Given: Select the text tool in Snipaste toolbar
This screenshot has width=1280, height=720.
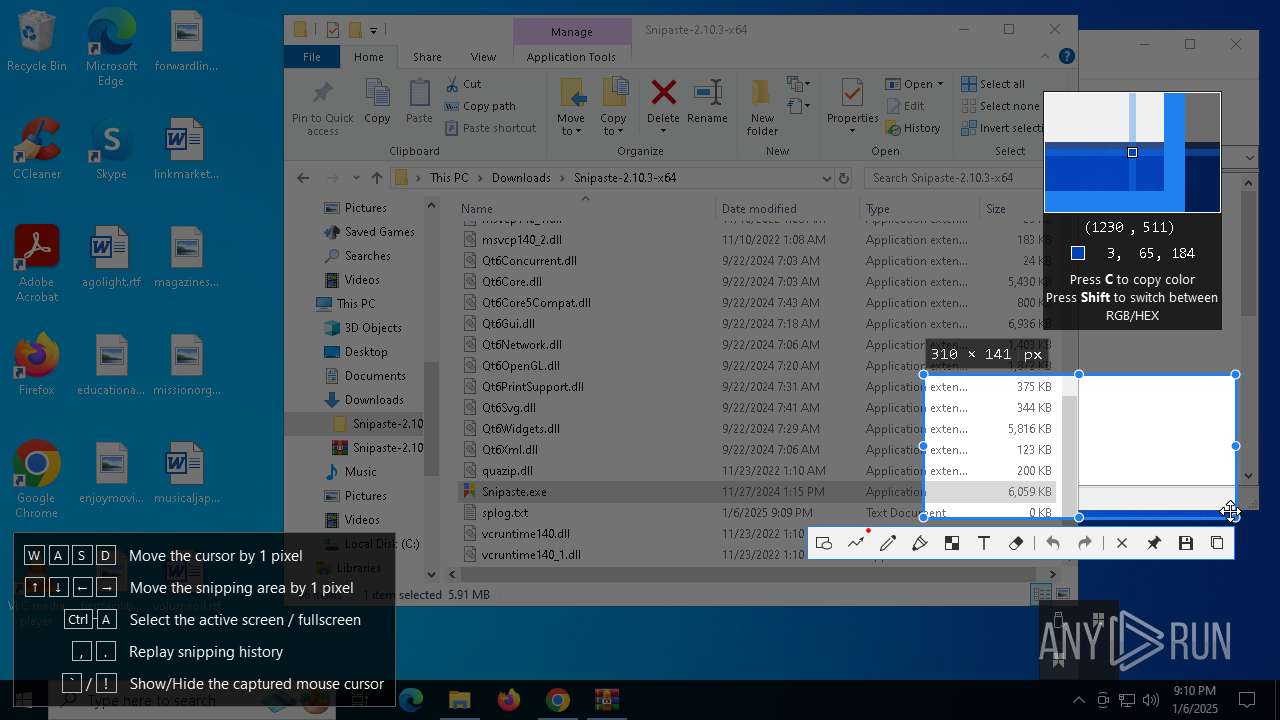Looking at the screenshot, I should 984,543.
